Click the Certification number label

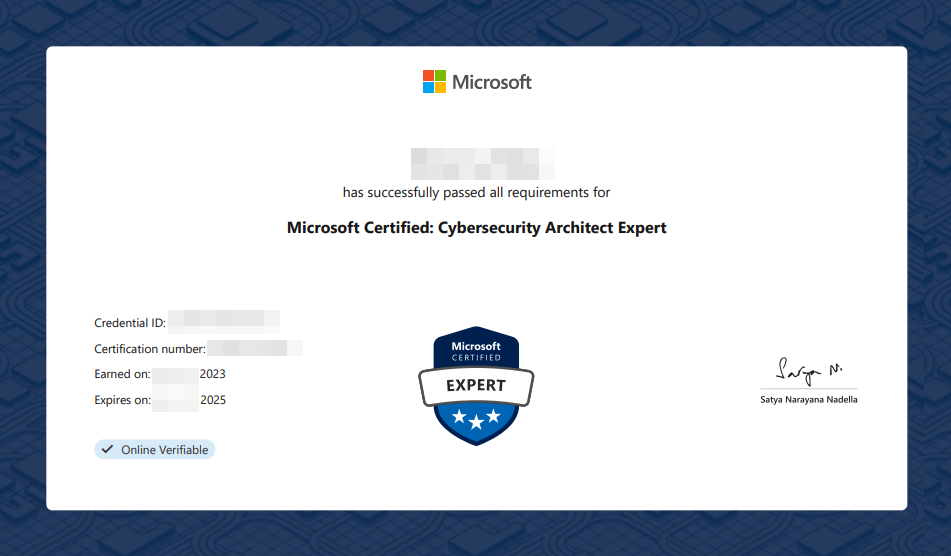[150, 349]
